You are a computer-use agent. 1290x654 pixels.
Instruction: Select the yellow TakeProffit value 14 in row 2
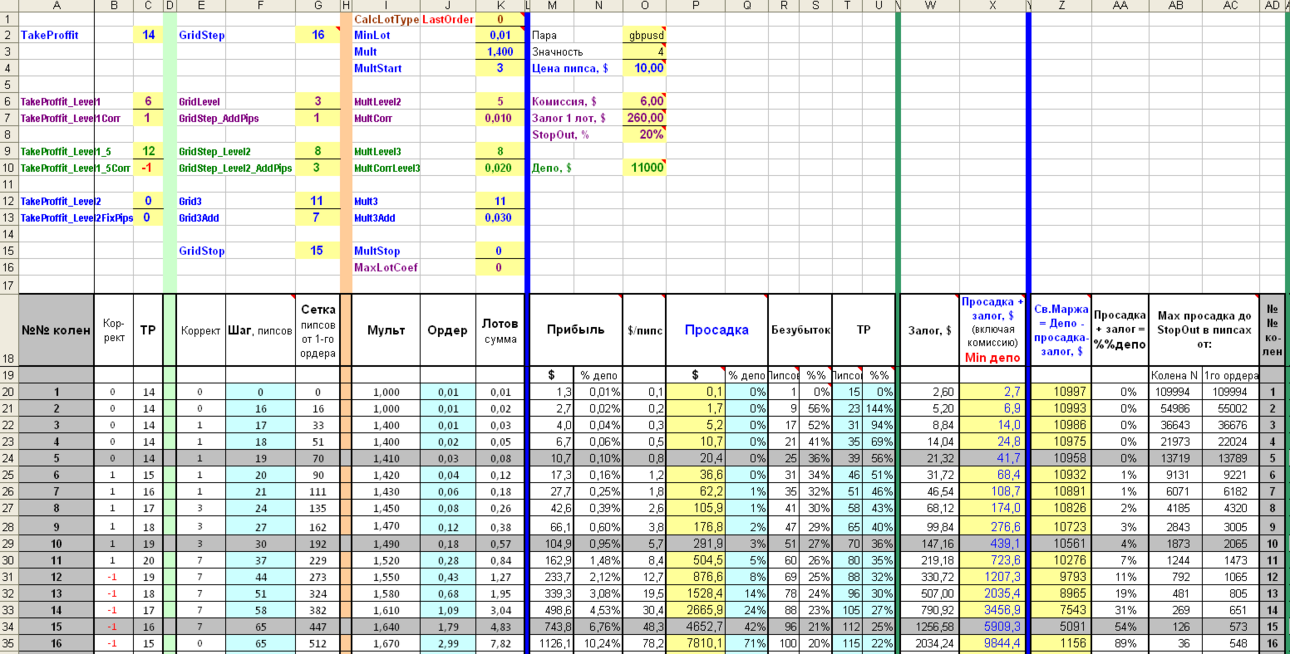coord(148,35)
